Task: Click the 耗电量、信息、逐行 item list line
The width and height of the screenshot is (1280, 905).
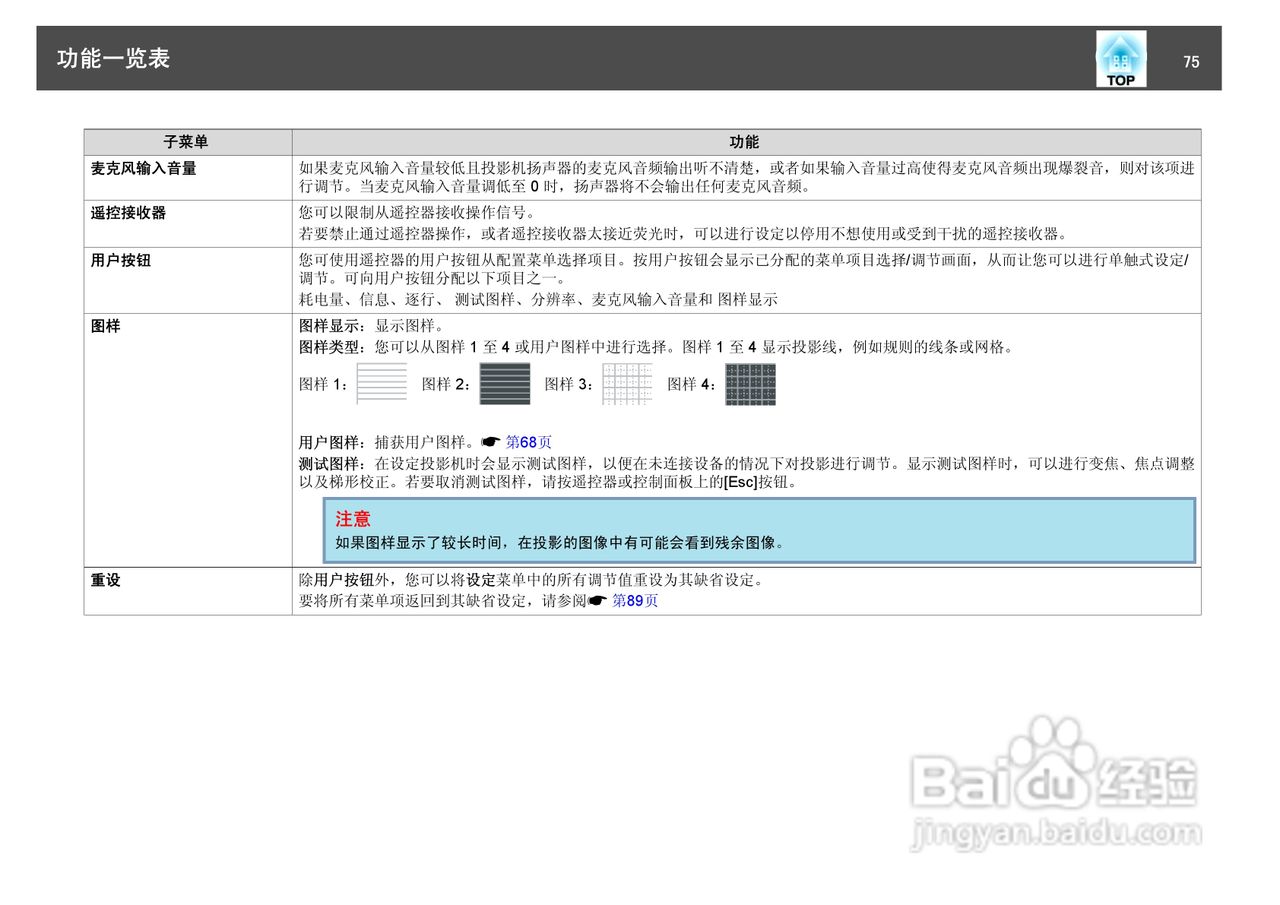Action: [x=538, y=300]
